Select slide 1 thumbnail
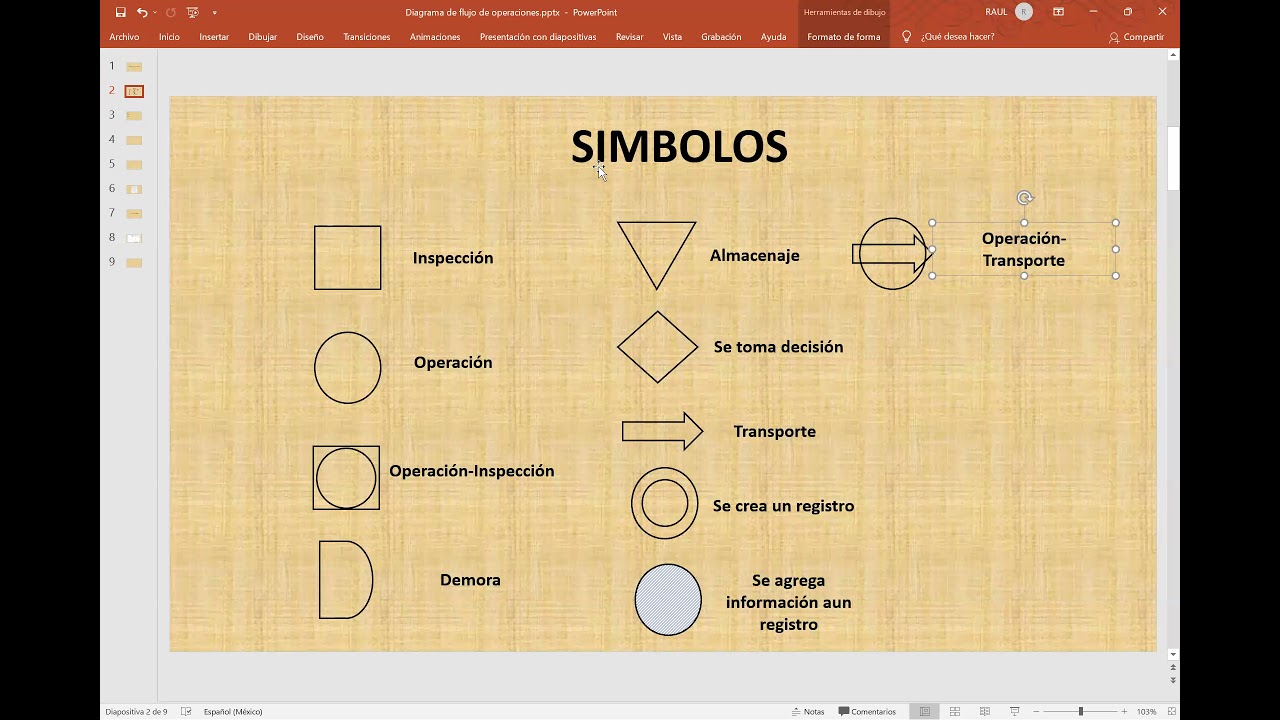1280x720 pixels. point(134,67)
